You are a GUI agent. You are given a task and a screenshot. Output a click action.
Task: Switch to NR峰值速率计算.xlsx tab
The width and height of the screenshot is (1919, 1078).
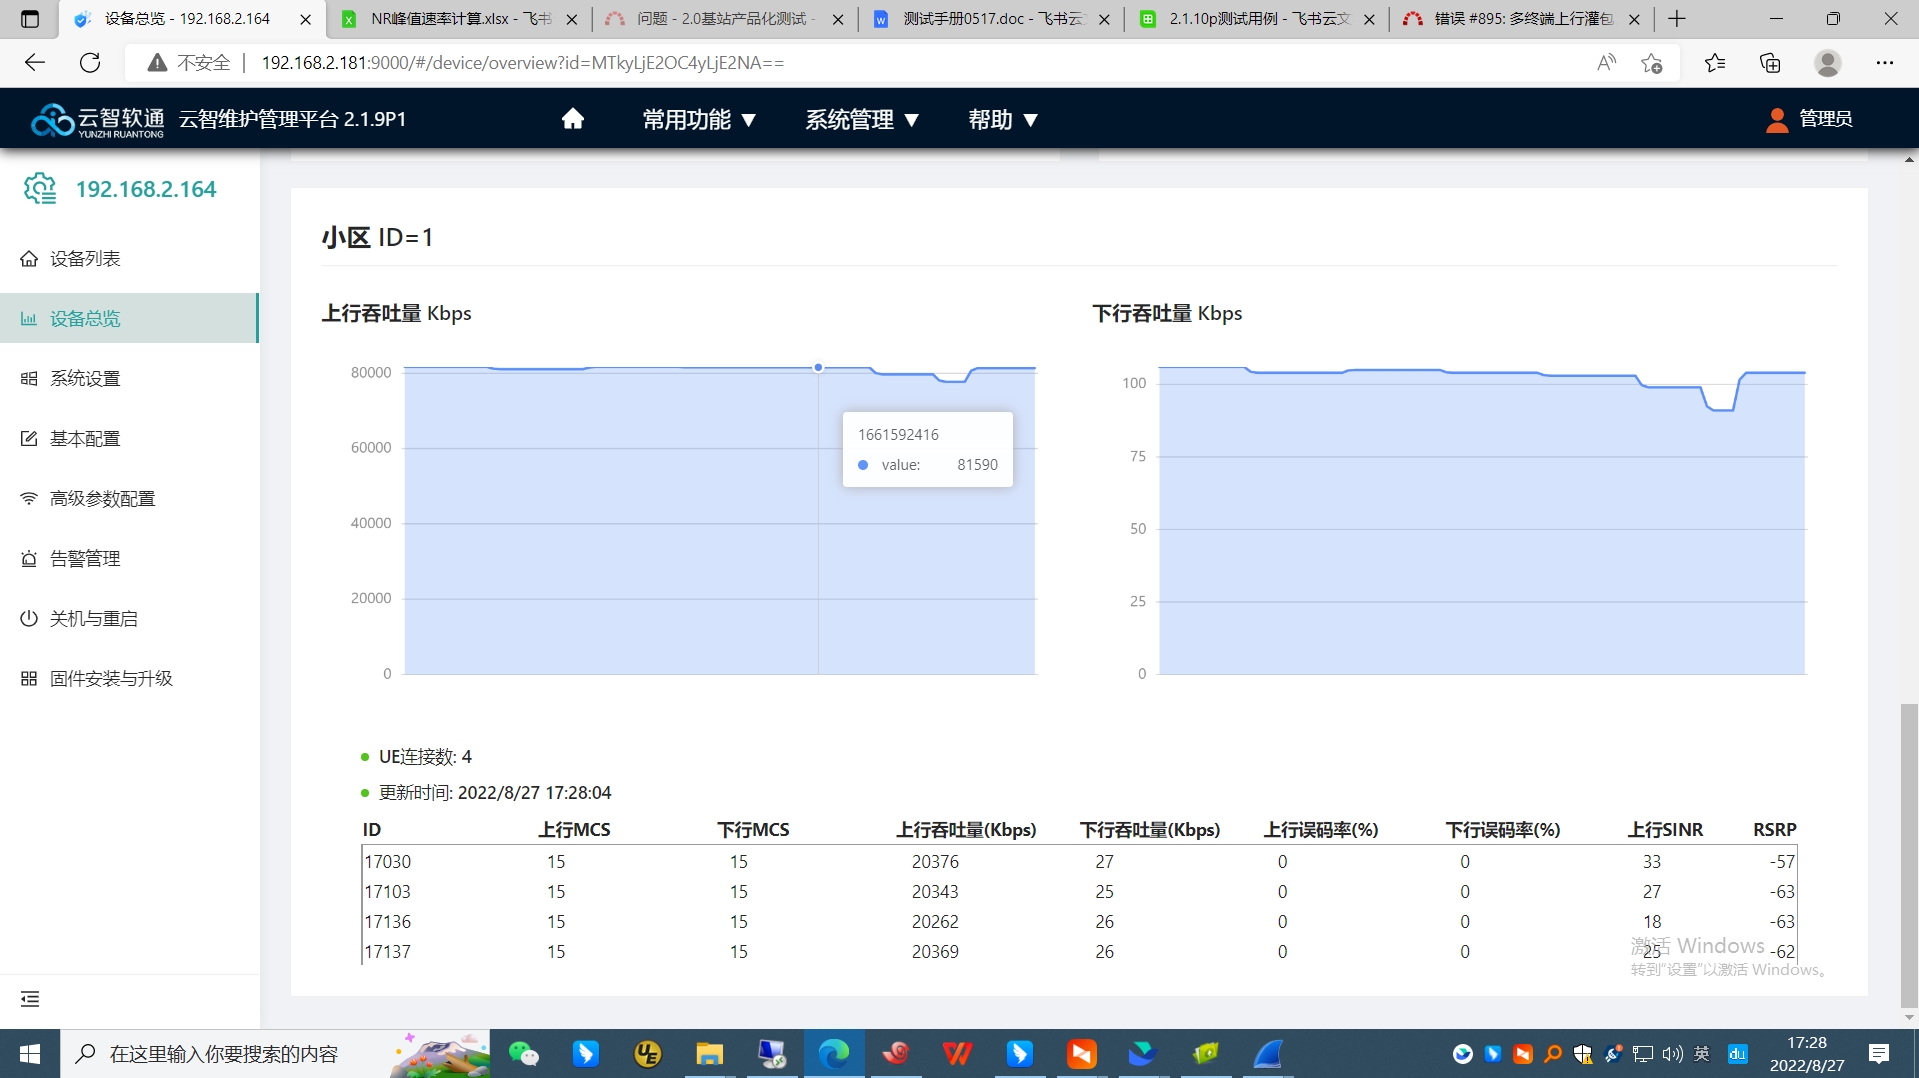click(460, 19)
